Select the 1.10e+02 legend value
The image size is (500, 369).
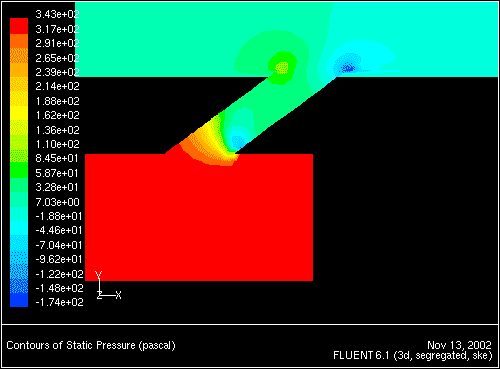pos(57,144)
